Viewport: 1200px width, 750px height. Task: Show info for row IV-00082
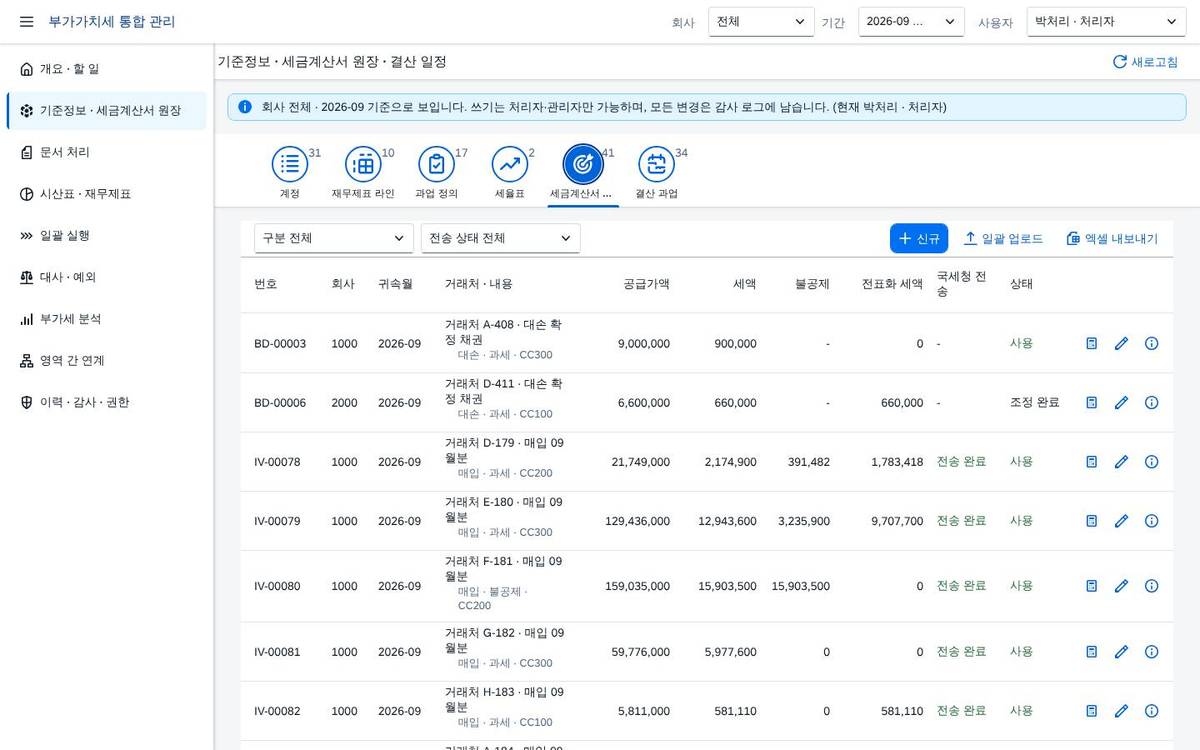click(1151, 711)
